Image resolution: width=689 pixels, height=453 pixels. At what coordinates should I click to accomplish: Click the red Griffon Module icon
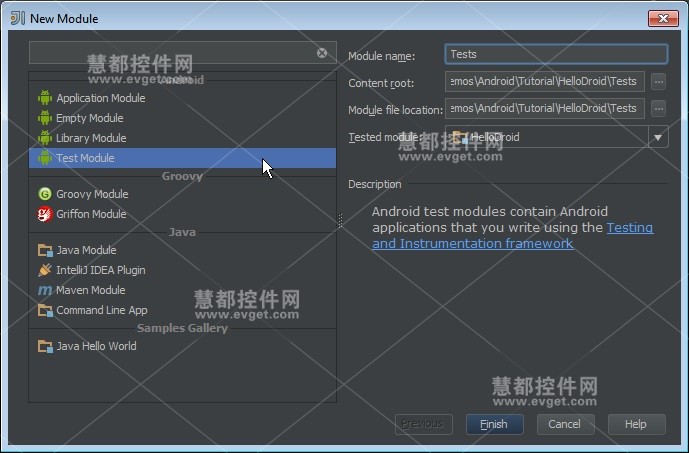45,214
